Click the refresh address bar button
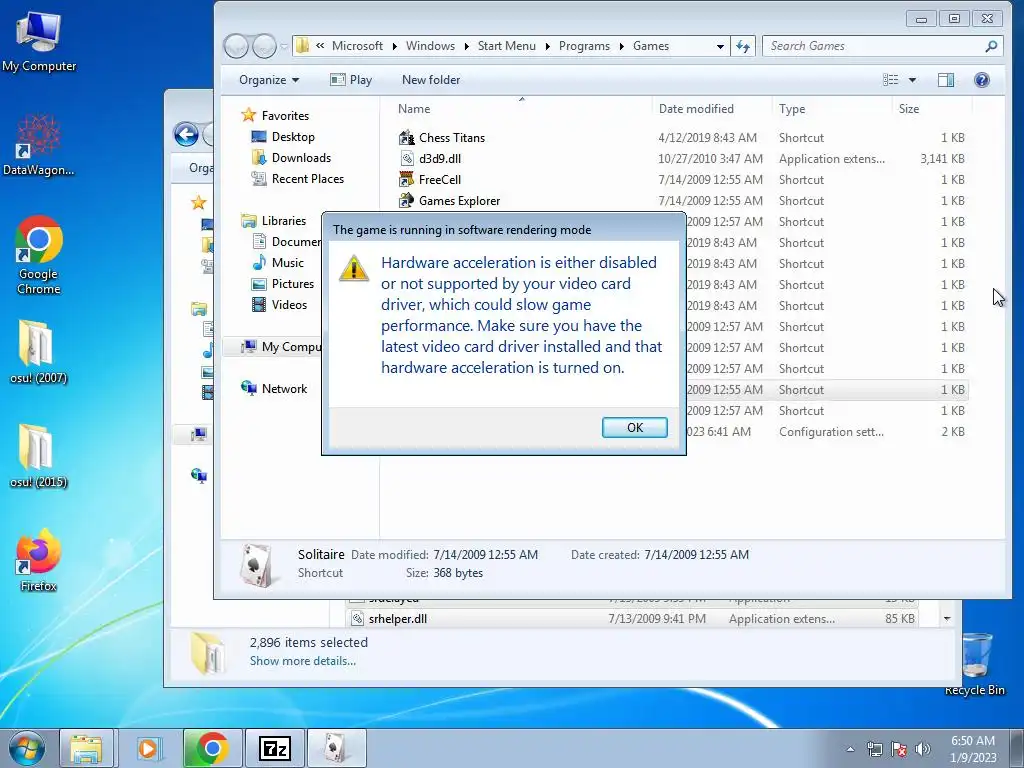This screenshot has height=768, width=1024. (x=743, y=46)
